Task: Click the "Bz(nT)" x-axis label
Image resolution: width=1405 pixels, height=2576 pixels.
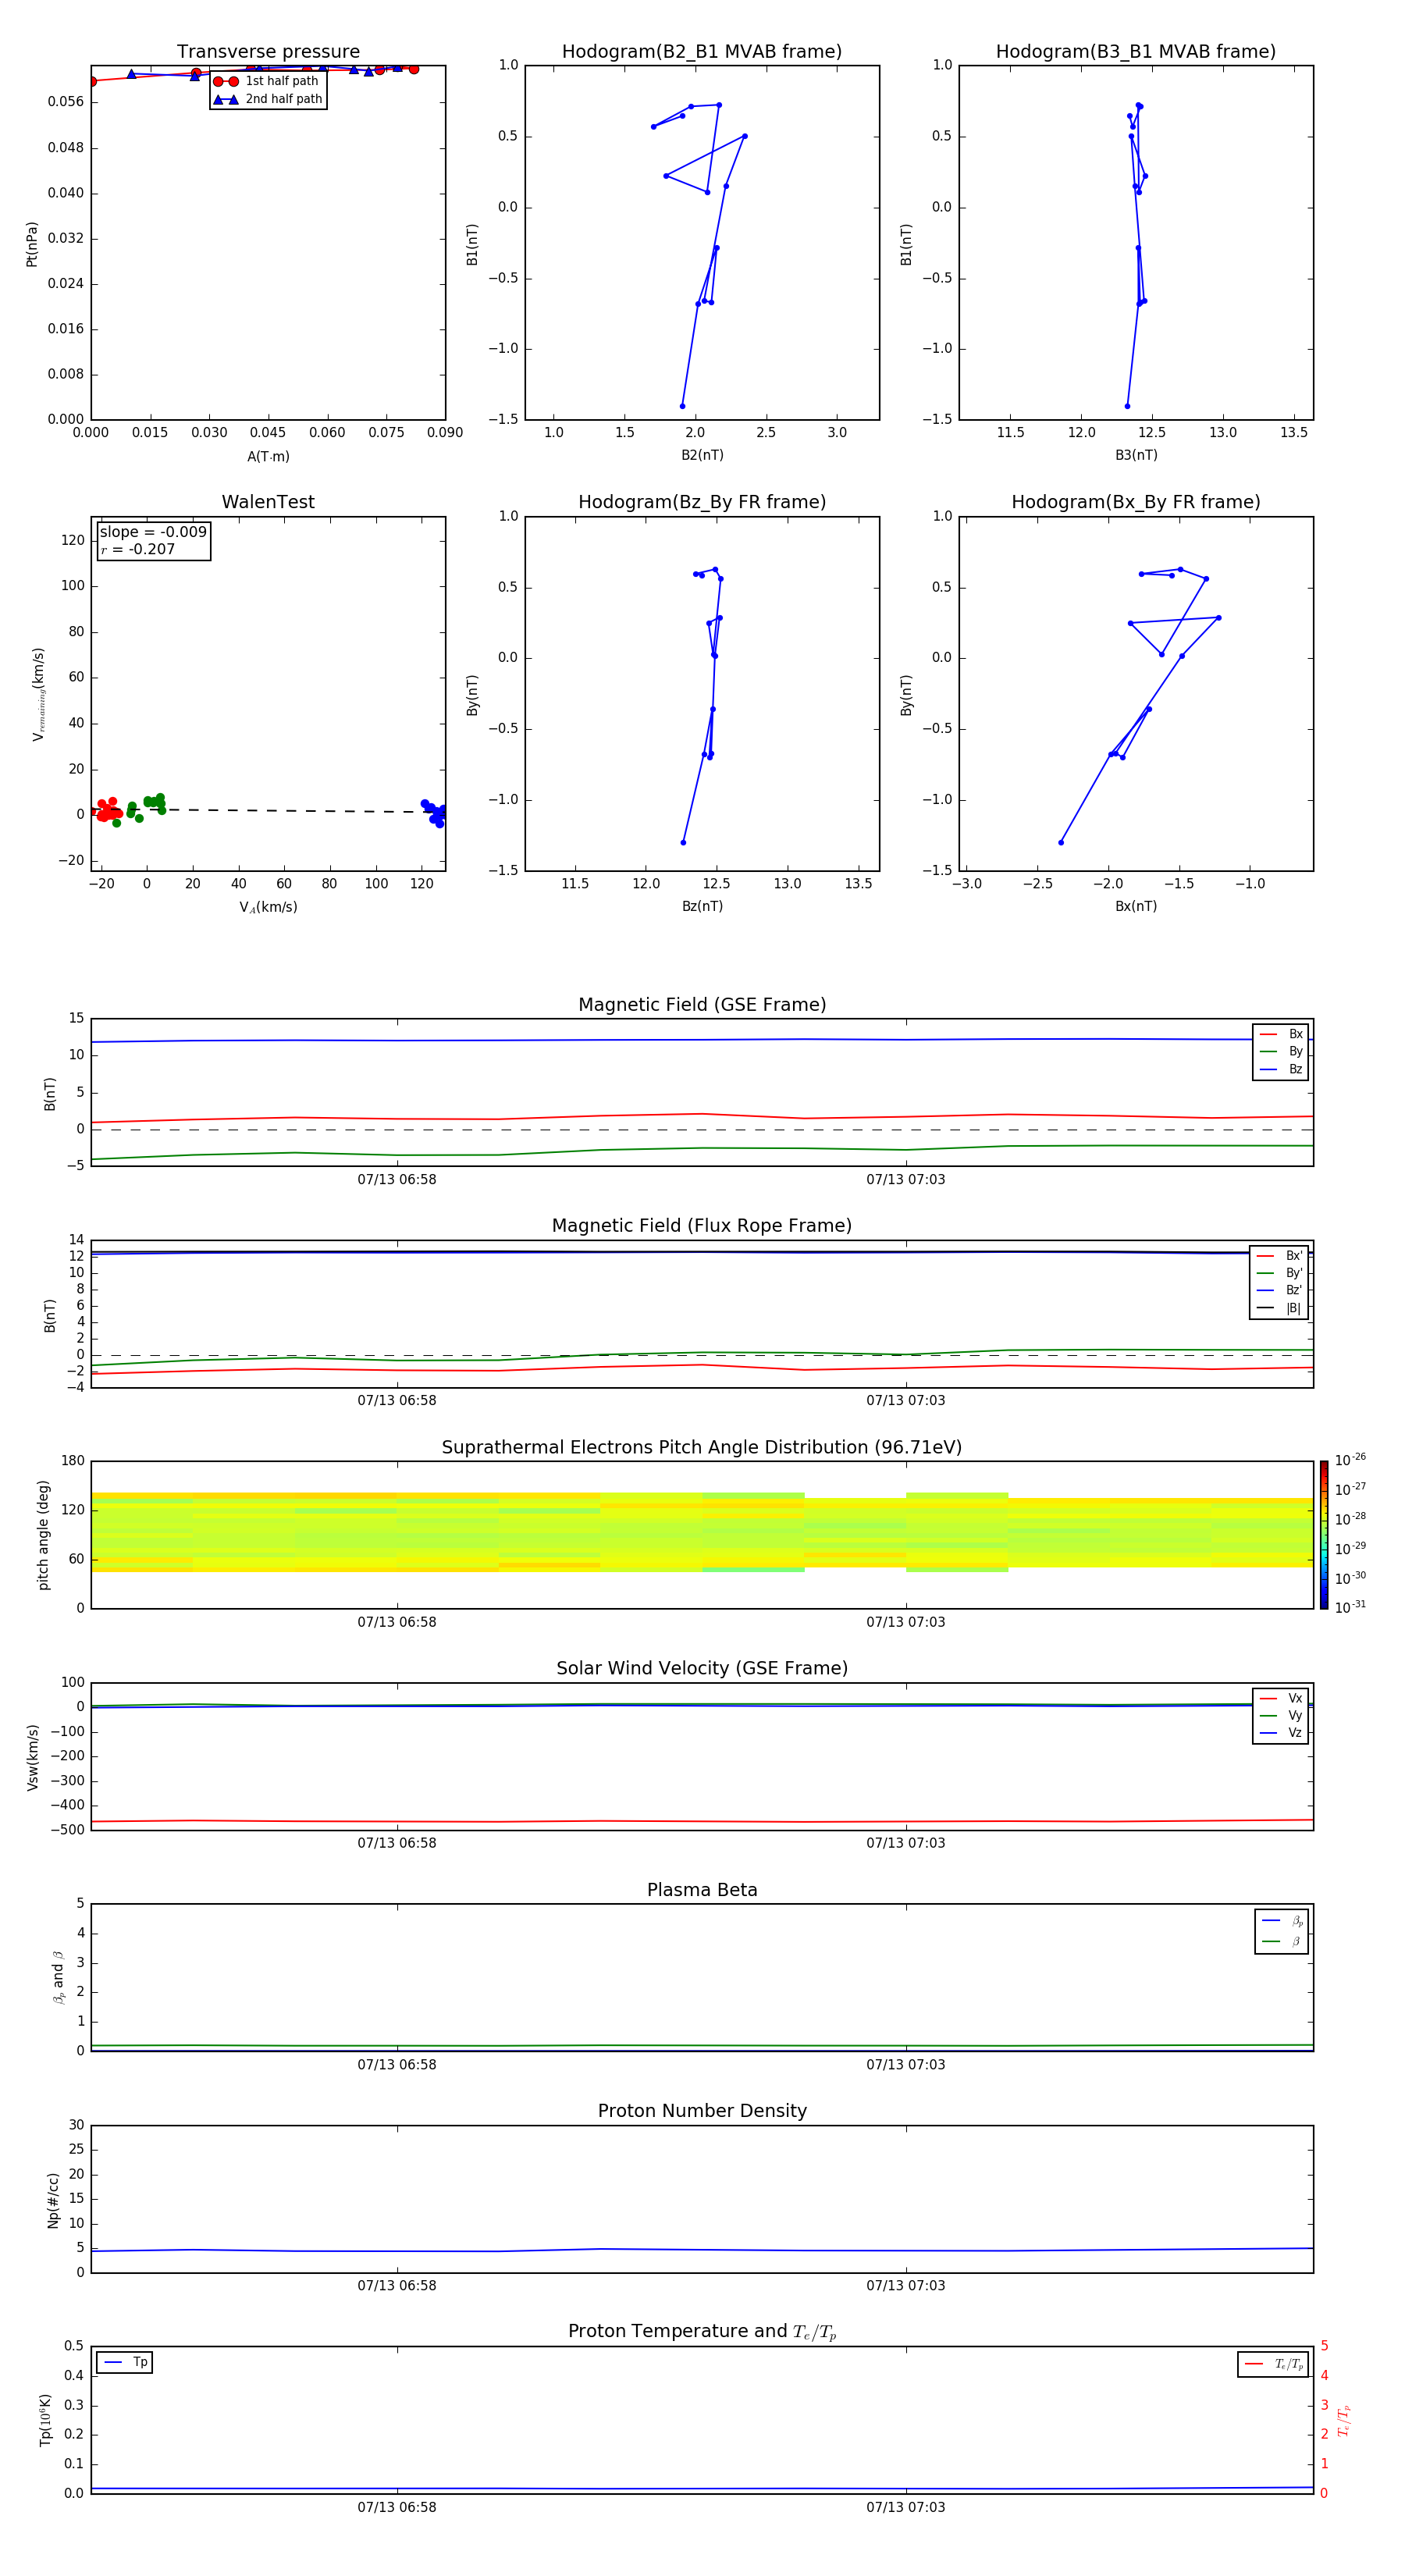Action: [x=702, y=906]
